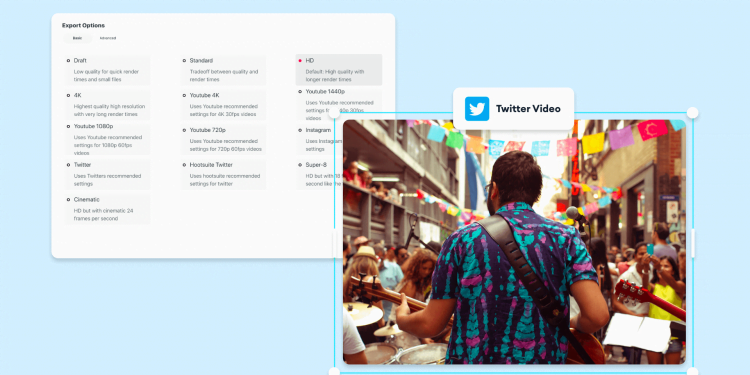This screenshot has width=750, height=375.
Task: Select the Draft export option
Action: point(108,70)
